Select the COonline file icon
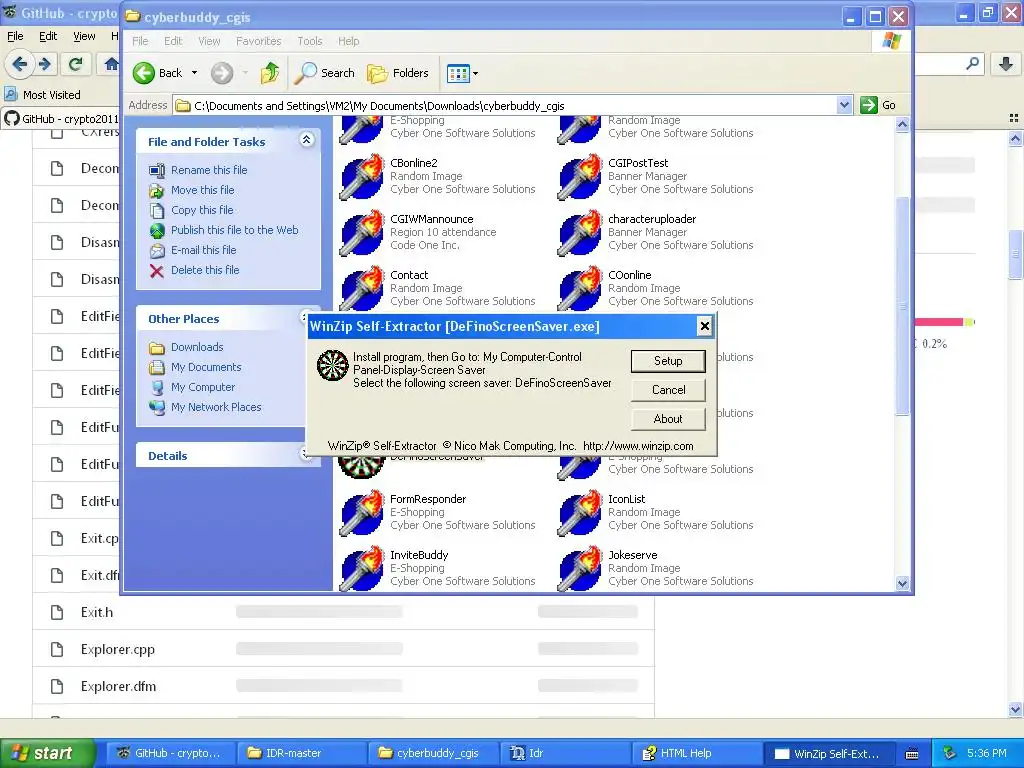This screenshot has height=768, width=1024. [580, 289]
